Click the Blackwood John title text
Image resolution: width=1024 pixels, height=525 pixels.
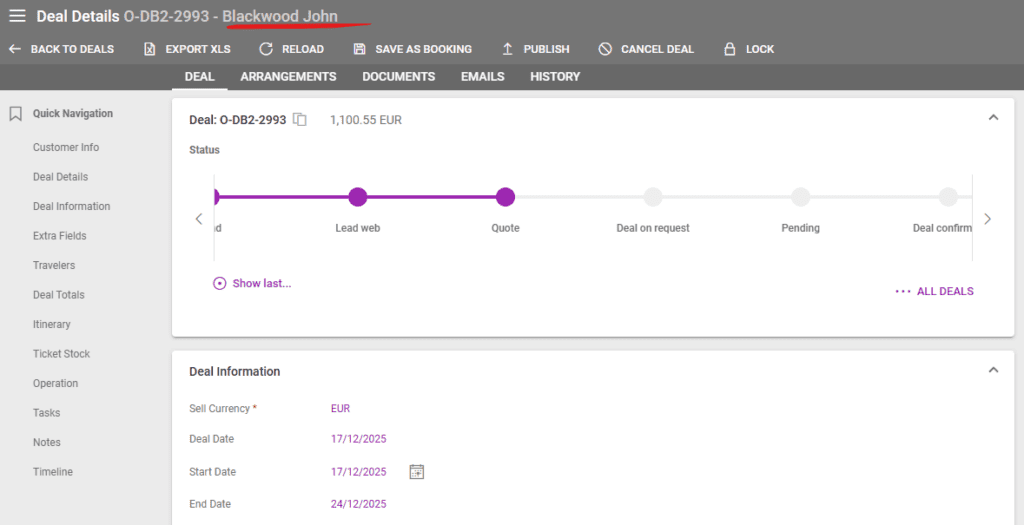coord(280,16)
